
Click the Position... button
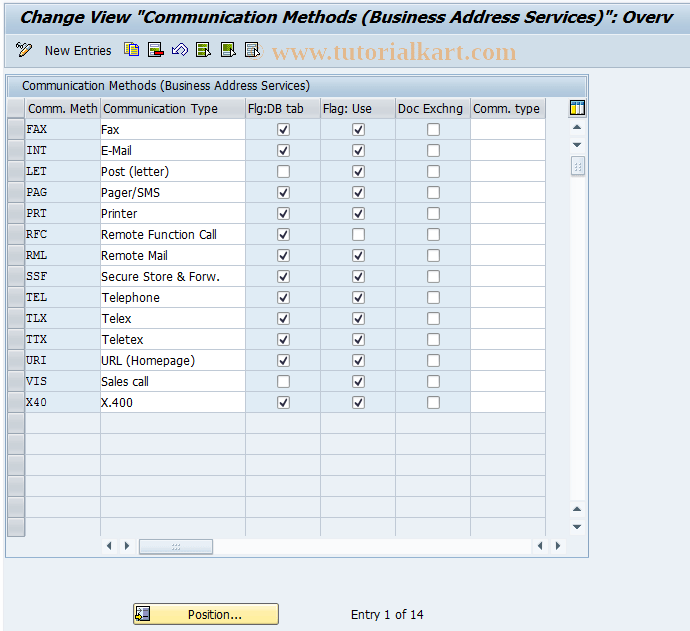point(206,614)
